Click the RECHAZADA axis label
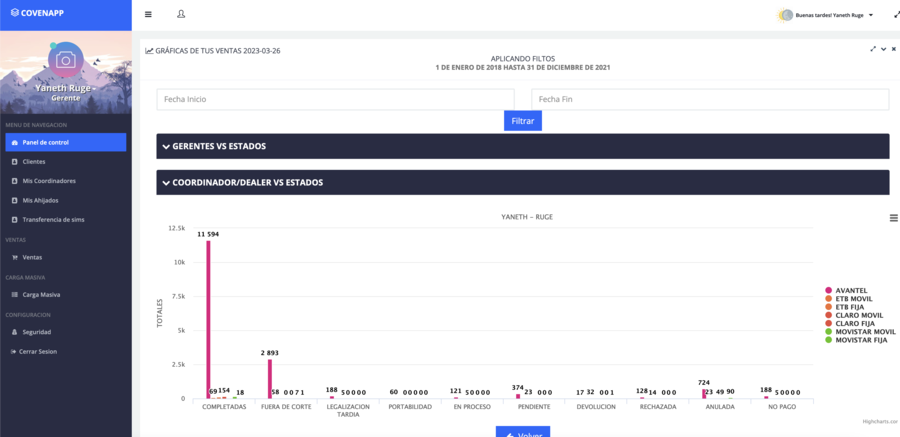Viewport: 900px width, 437px height. tap(658, 407)
